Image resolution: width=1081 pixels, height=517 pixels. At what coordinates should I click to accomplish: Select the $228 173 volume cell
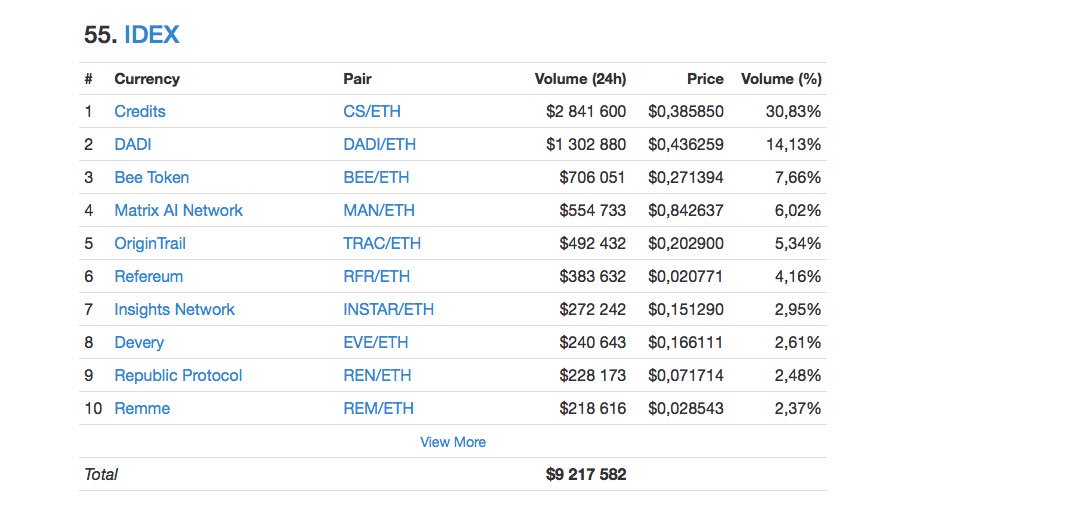click(592, 376)
